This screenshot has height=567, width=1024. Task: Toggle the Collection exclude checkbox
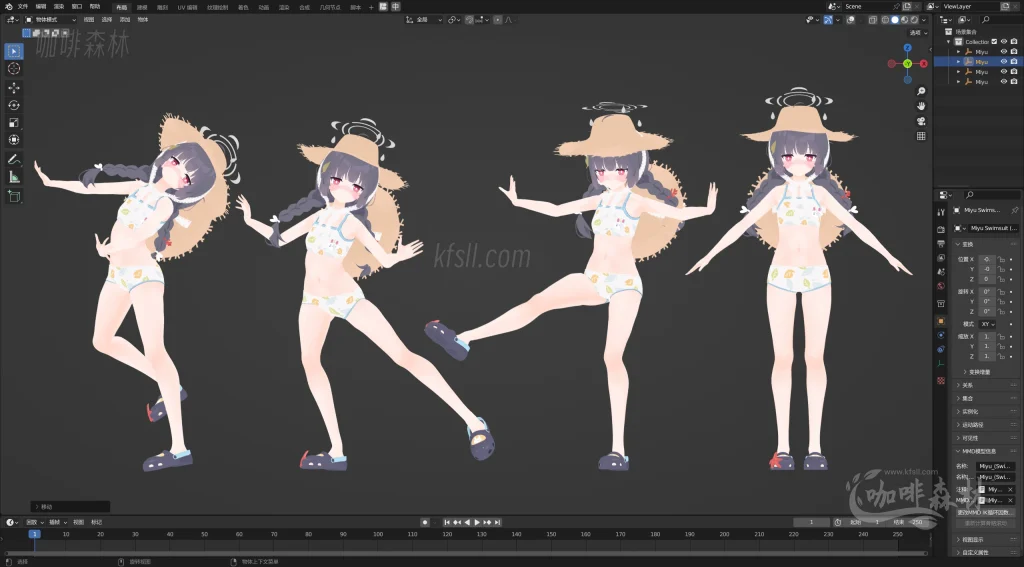coord(994,42)
